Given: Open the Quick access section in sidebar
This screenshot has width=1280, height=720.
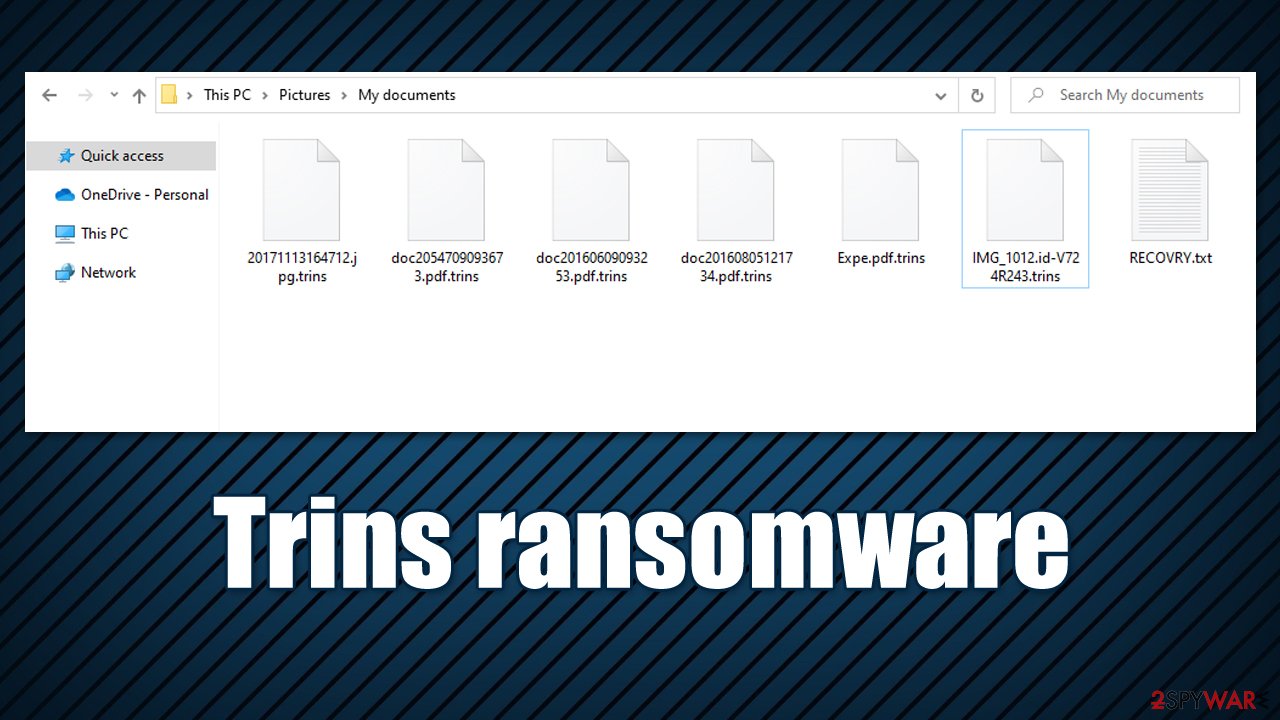Looking at the screenshot, I should click(x=120, y=156).
